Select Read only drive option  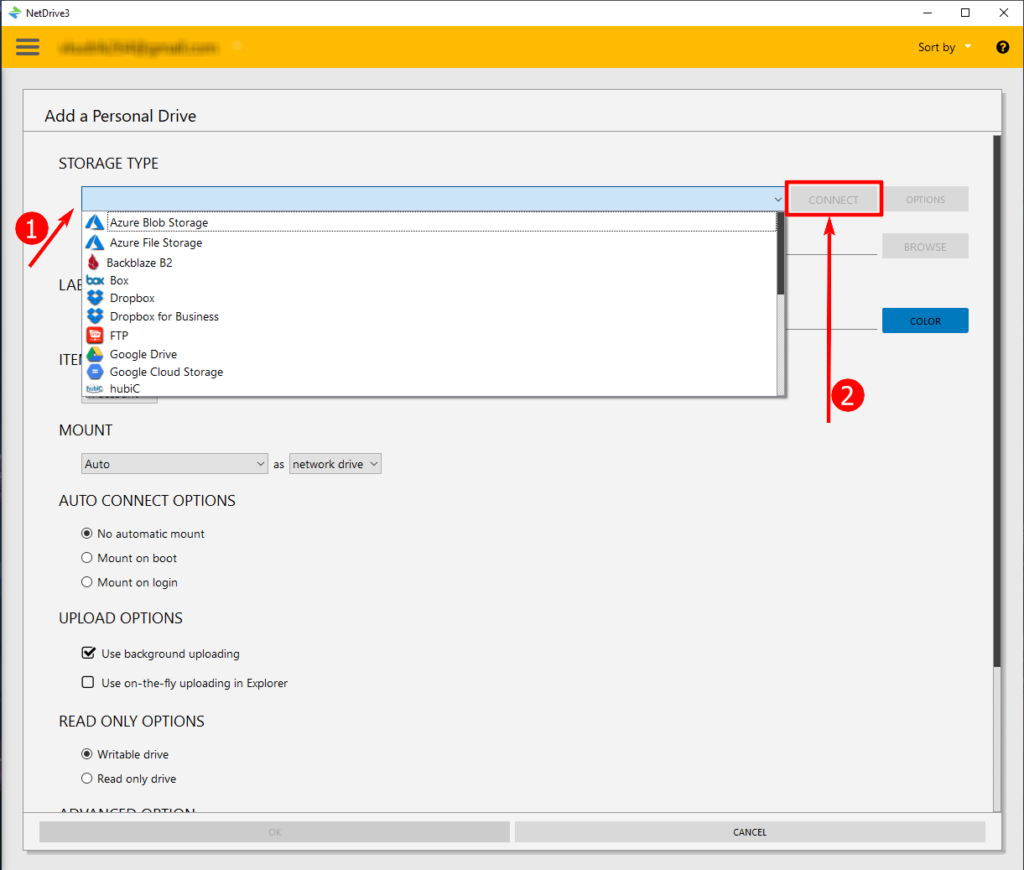tap(87, 779)
